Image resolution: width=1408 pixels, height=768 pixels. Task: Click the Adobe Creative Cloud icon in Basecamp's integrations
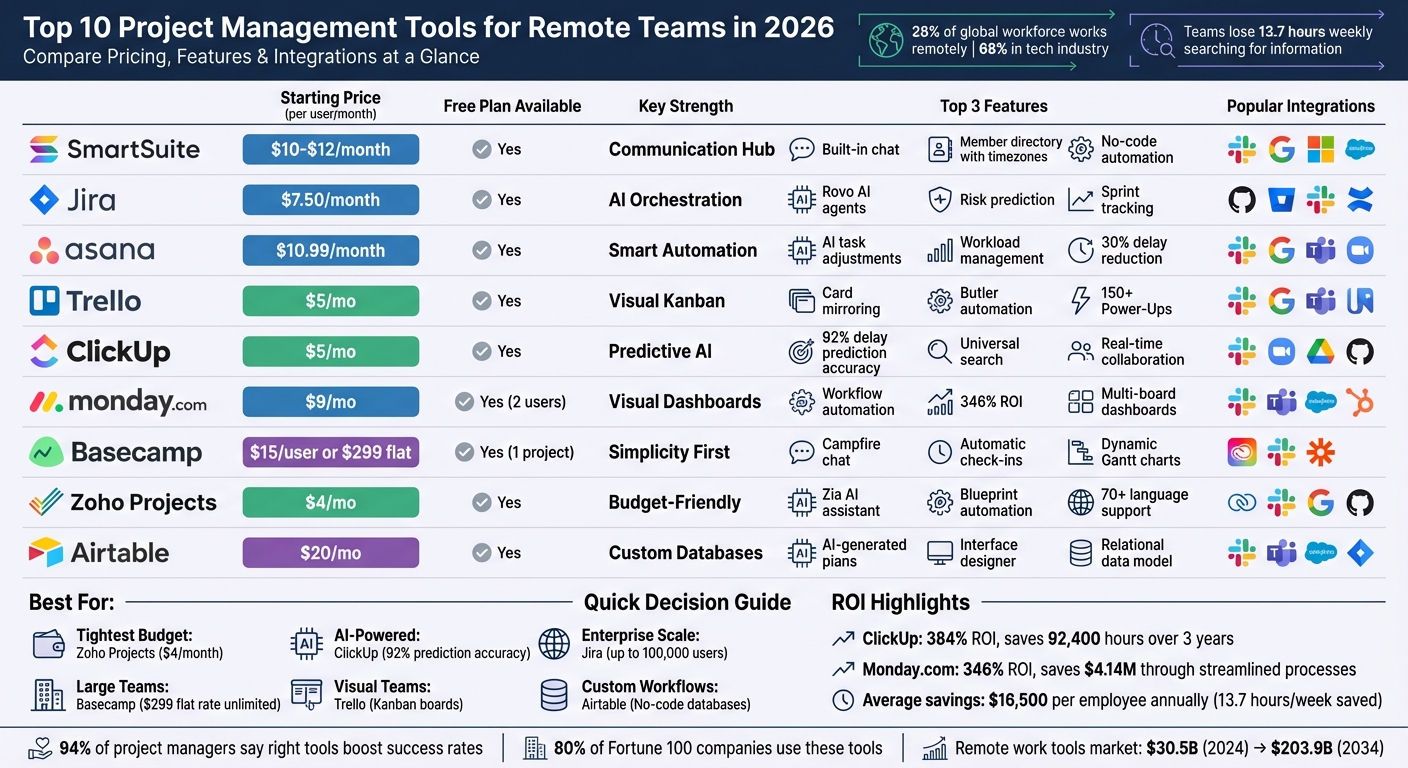pos(1242,452)
